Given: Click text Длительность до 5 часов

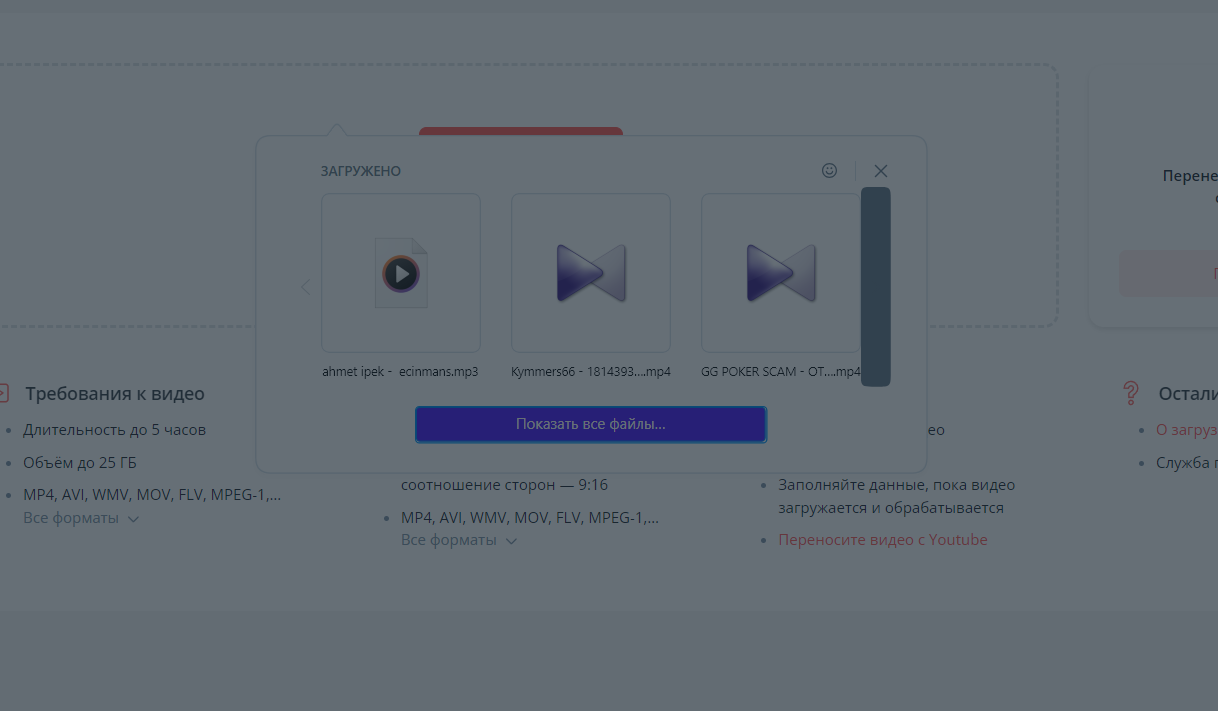Looking at the screenshot, I should pyautogui.click(x=115, y=430).
